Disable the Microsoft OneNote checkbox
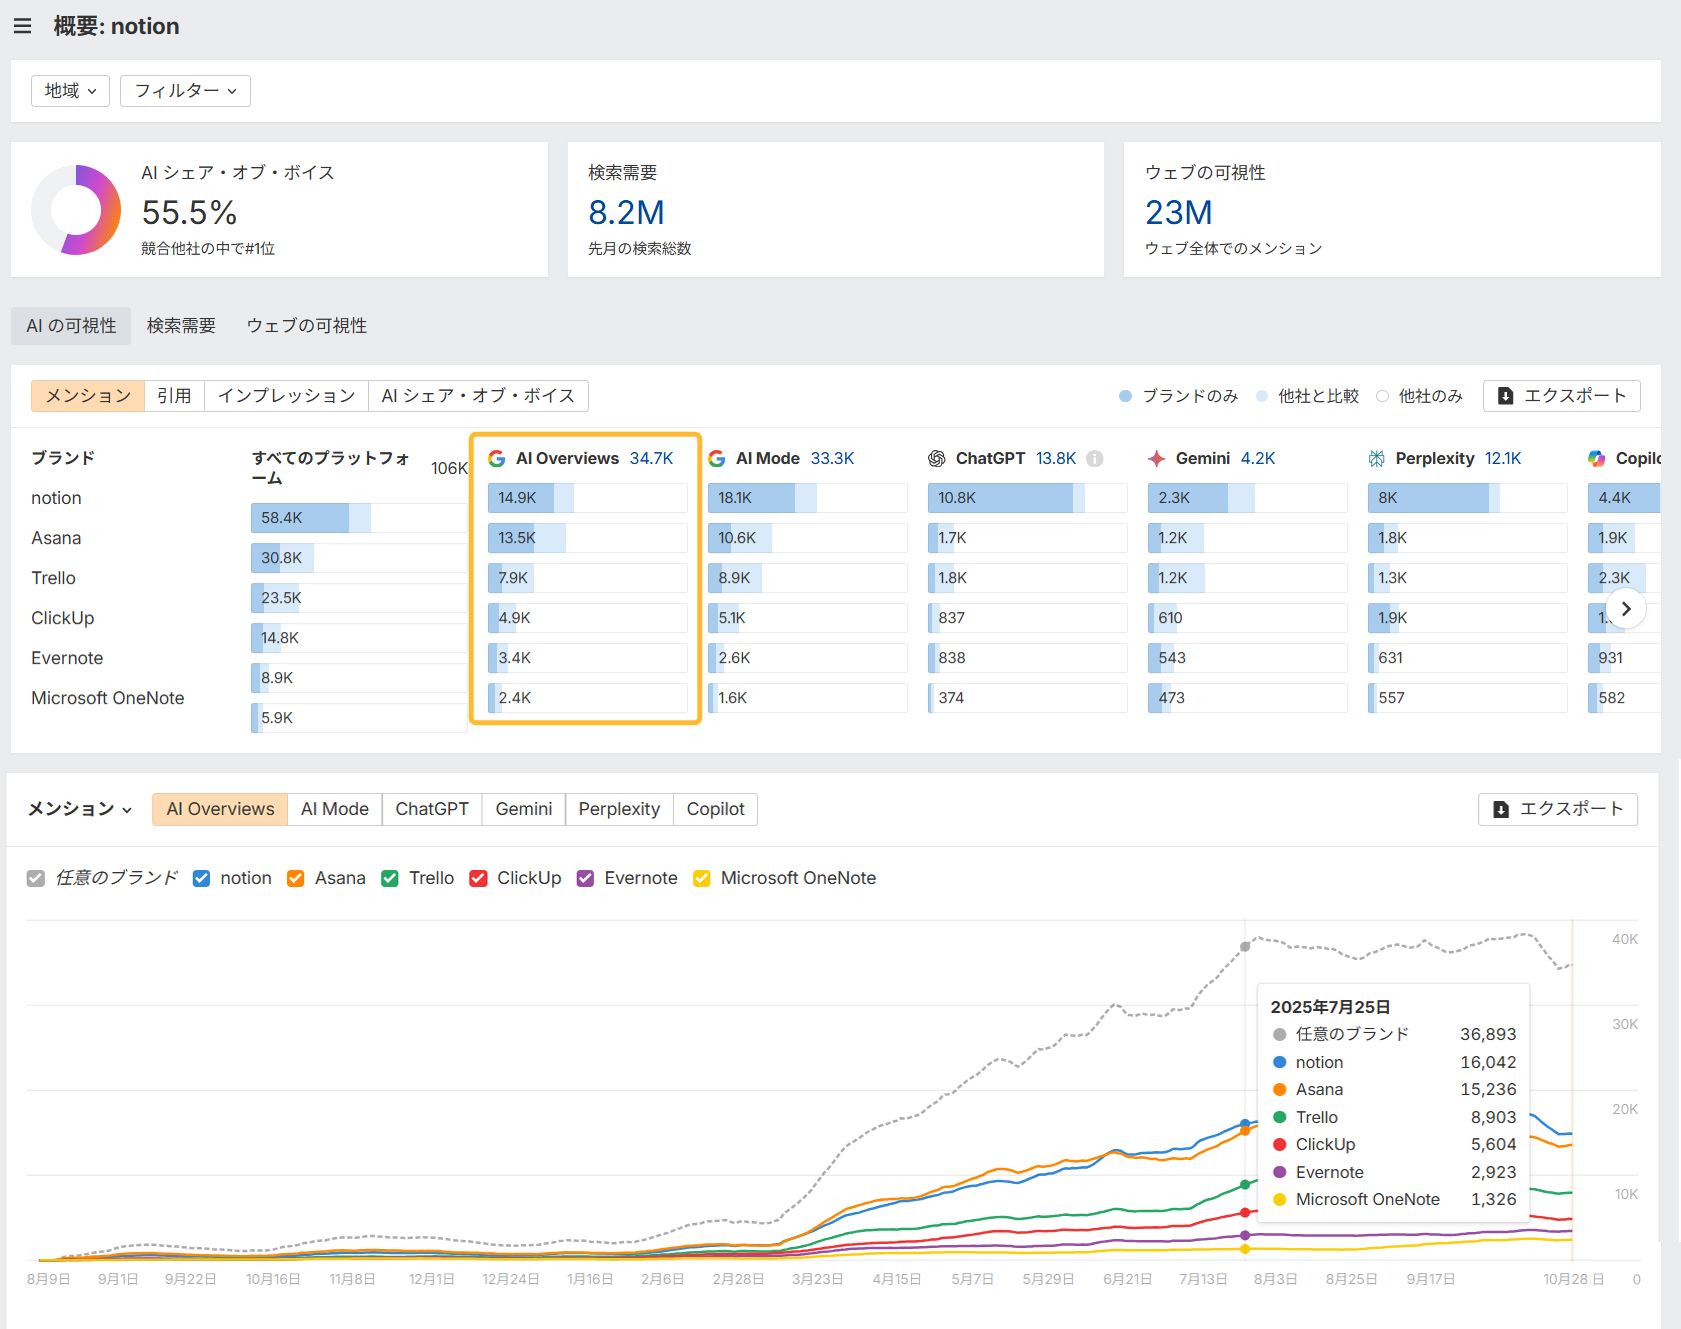The image size is (1681, 1329). point(701,878)
